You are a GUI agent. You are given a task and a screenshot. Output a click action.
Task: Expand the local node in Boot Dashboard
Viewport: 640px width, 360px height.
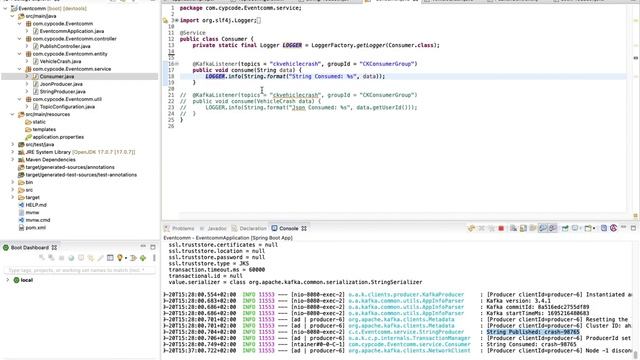click(x=7, y=280)
